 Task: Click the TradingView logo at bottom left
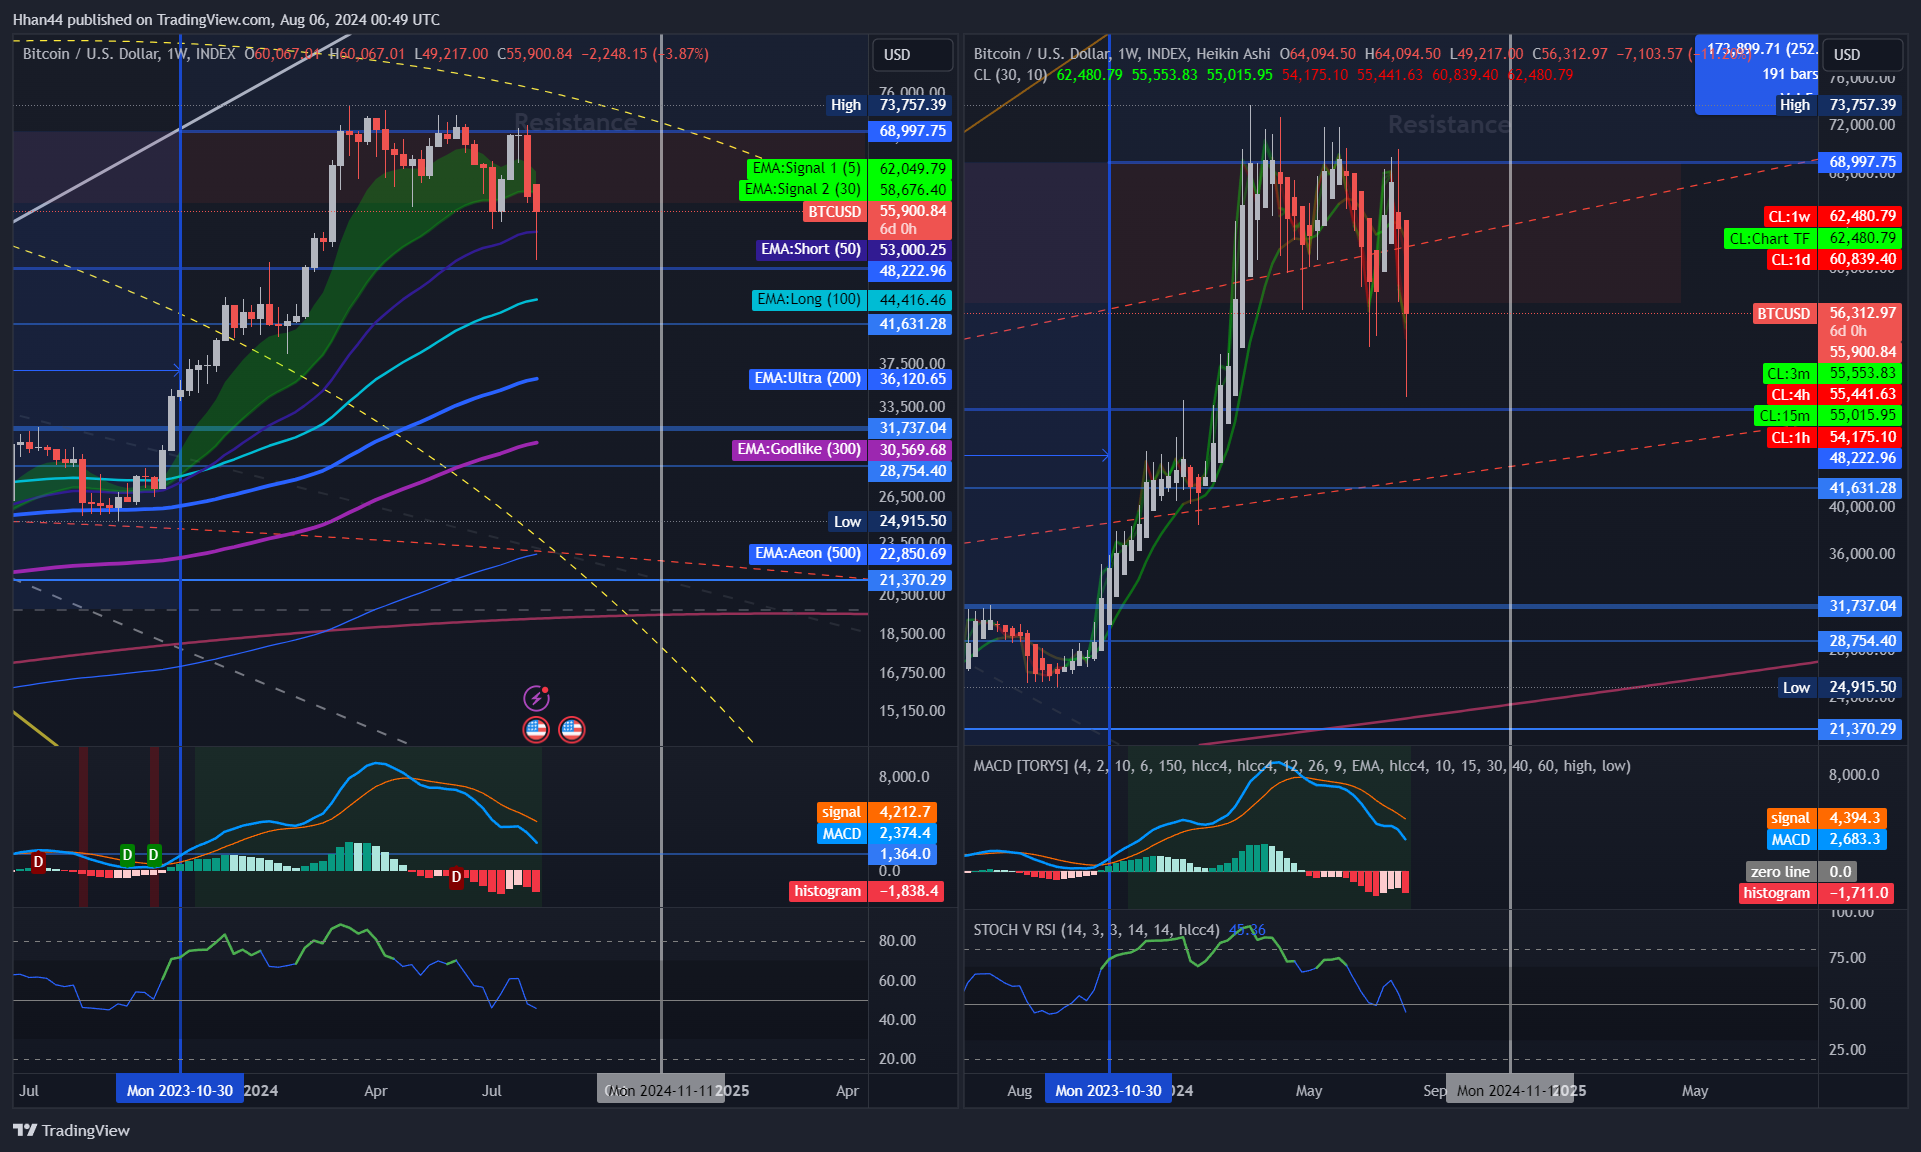pos(72,1130)
